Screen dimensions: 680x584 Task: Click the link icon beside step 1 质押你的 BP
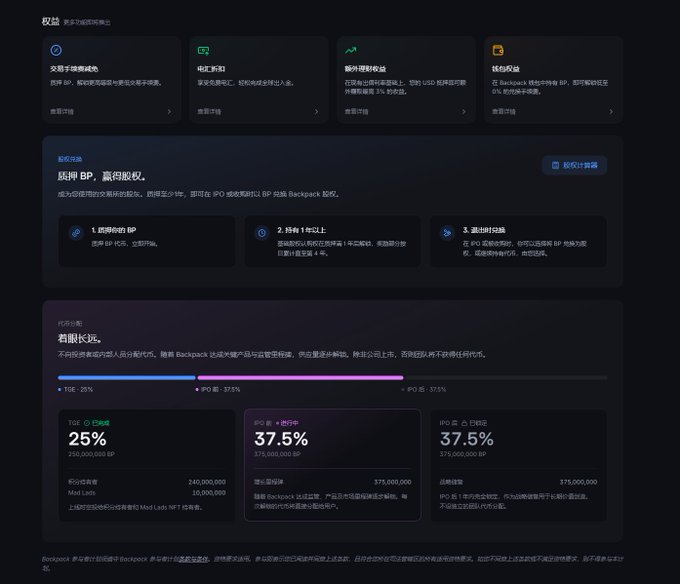tap(76, 233)
